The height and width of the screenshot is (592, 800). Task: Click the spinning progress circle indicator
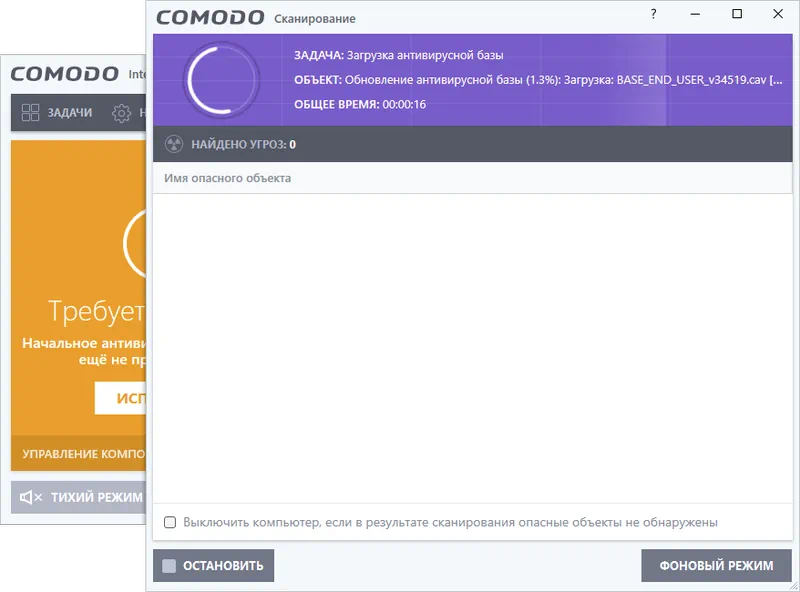click(x=221, y=80)
